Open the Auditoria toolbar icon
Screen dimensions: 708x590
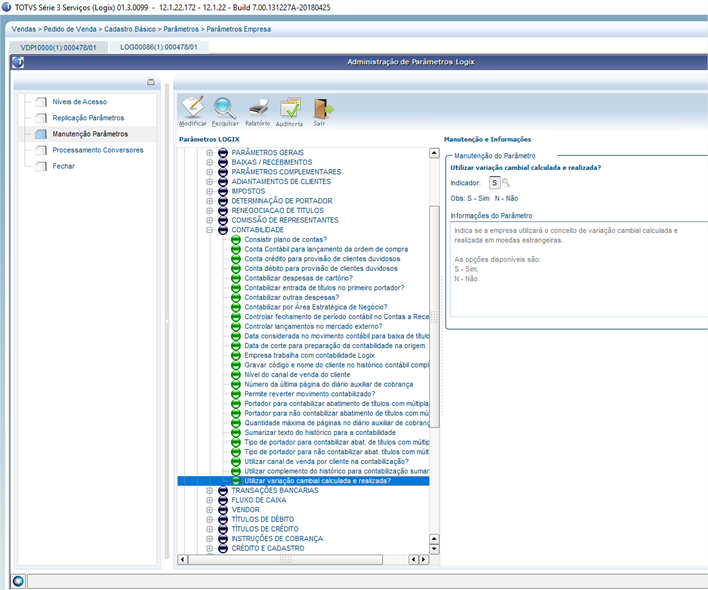290,108
